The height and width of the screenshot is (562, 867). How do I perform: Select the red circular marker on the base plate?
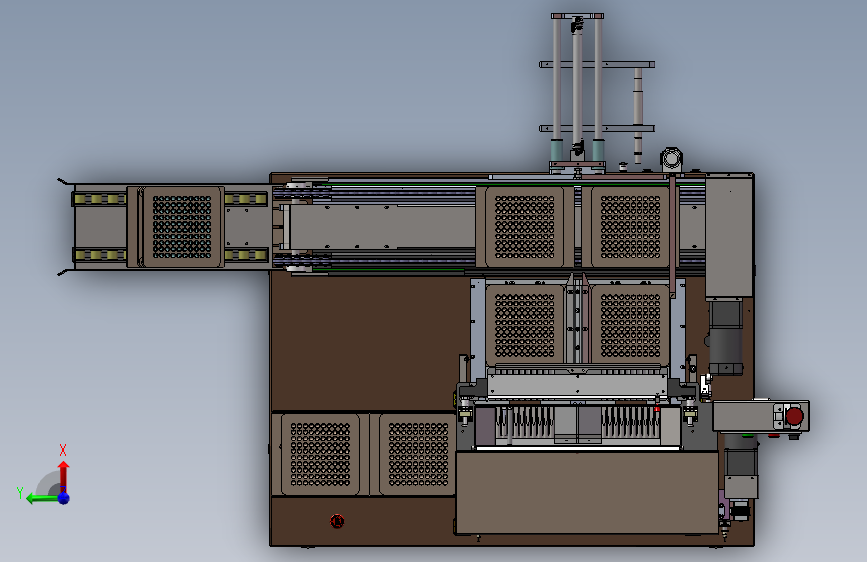click(x=337, y=521)
